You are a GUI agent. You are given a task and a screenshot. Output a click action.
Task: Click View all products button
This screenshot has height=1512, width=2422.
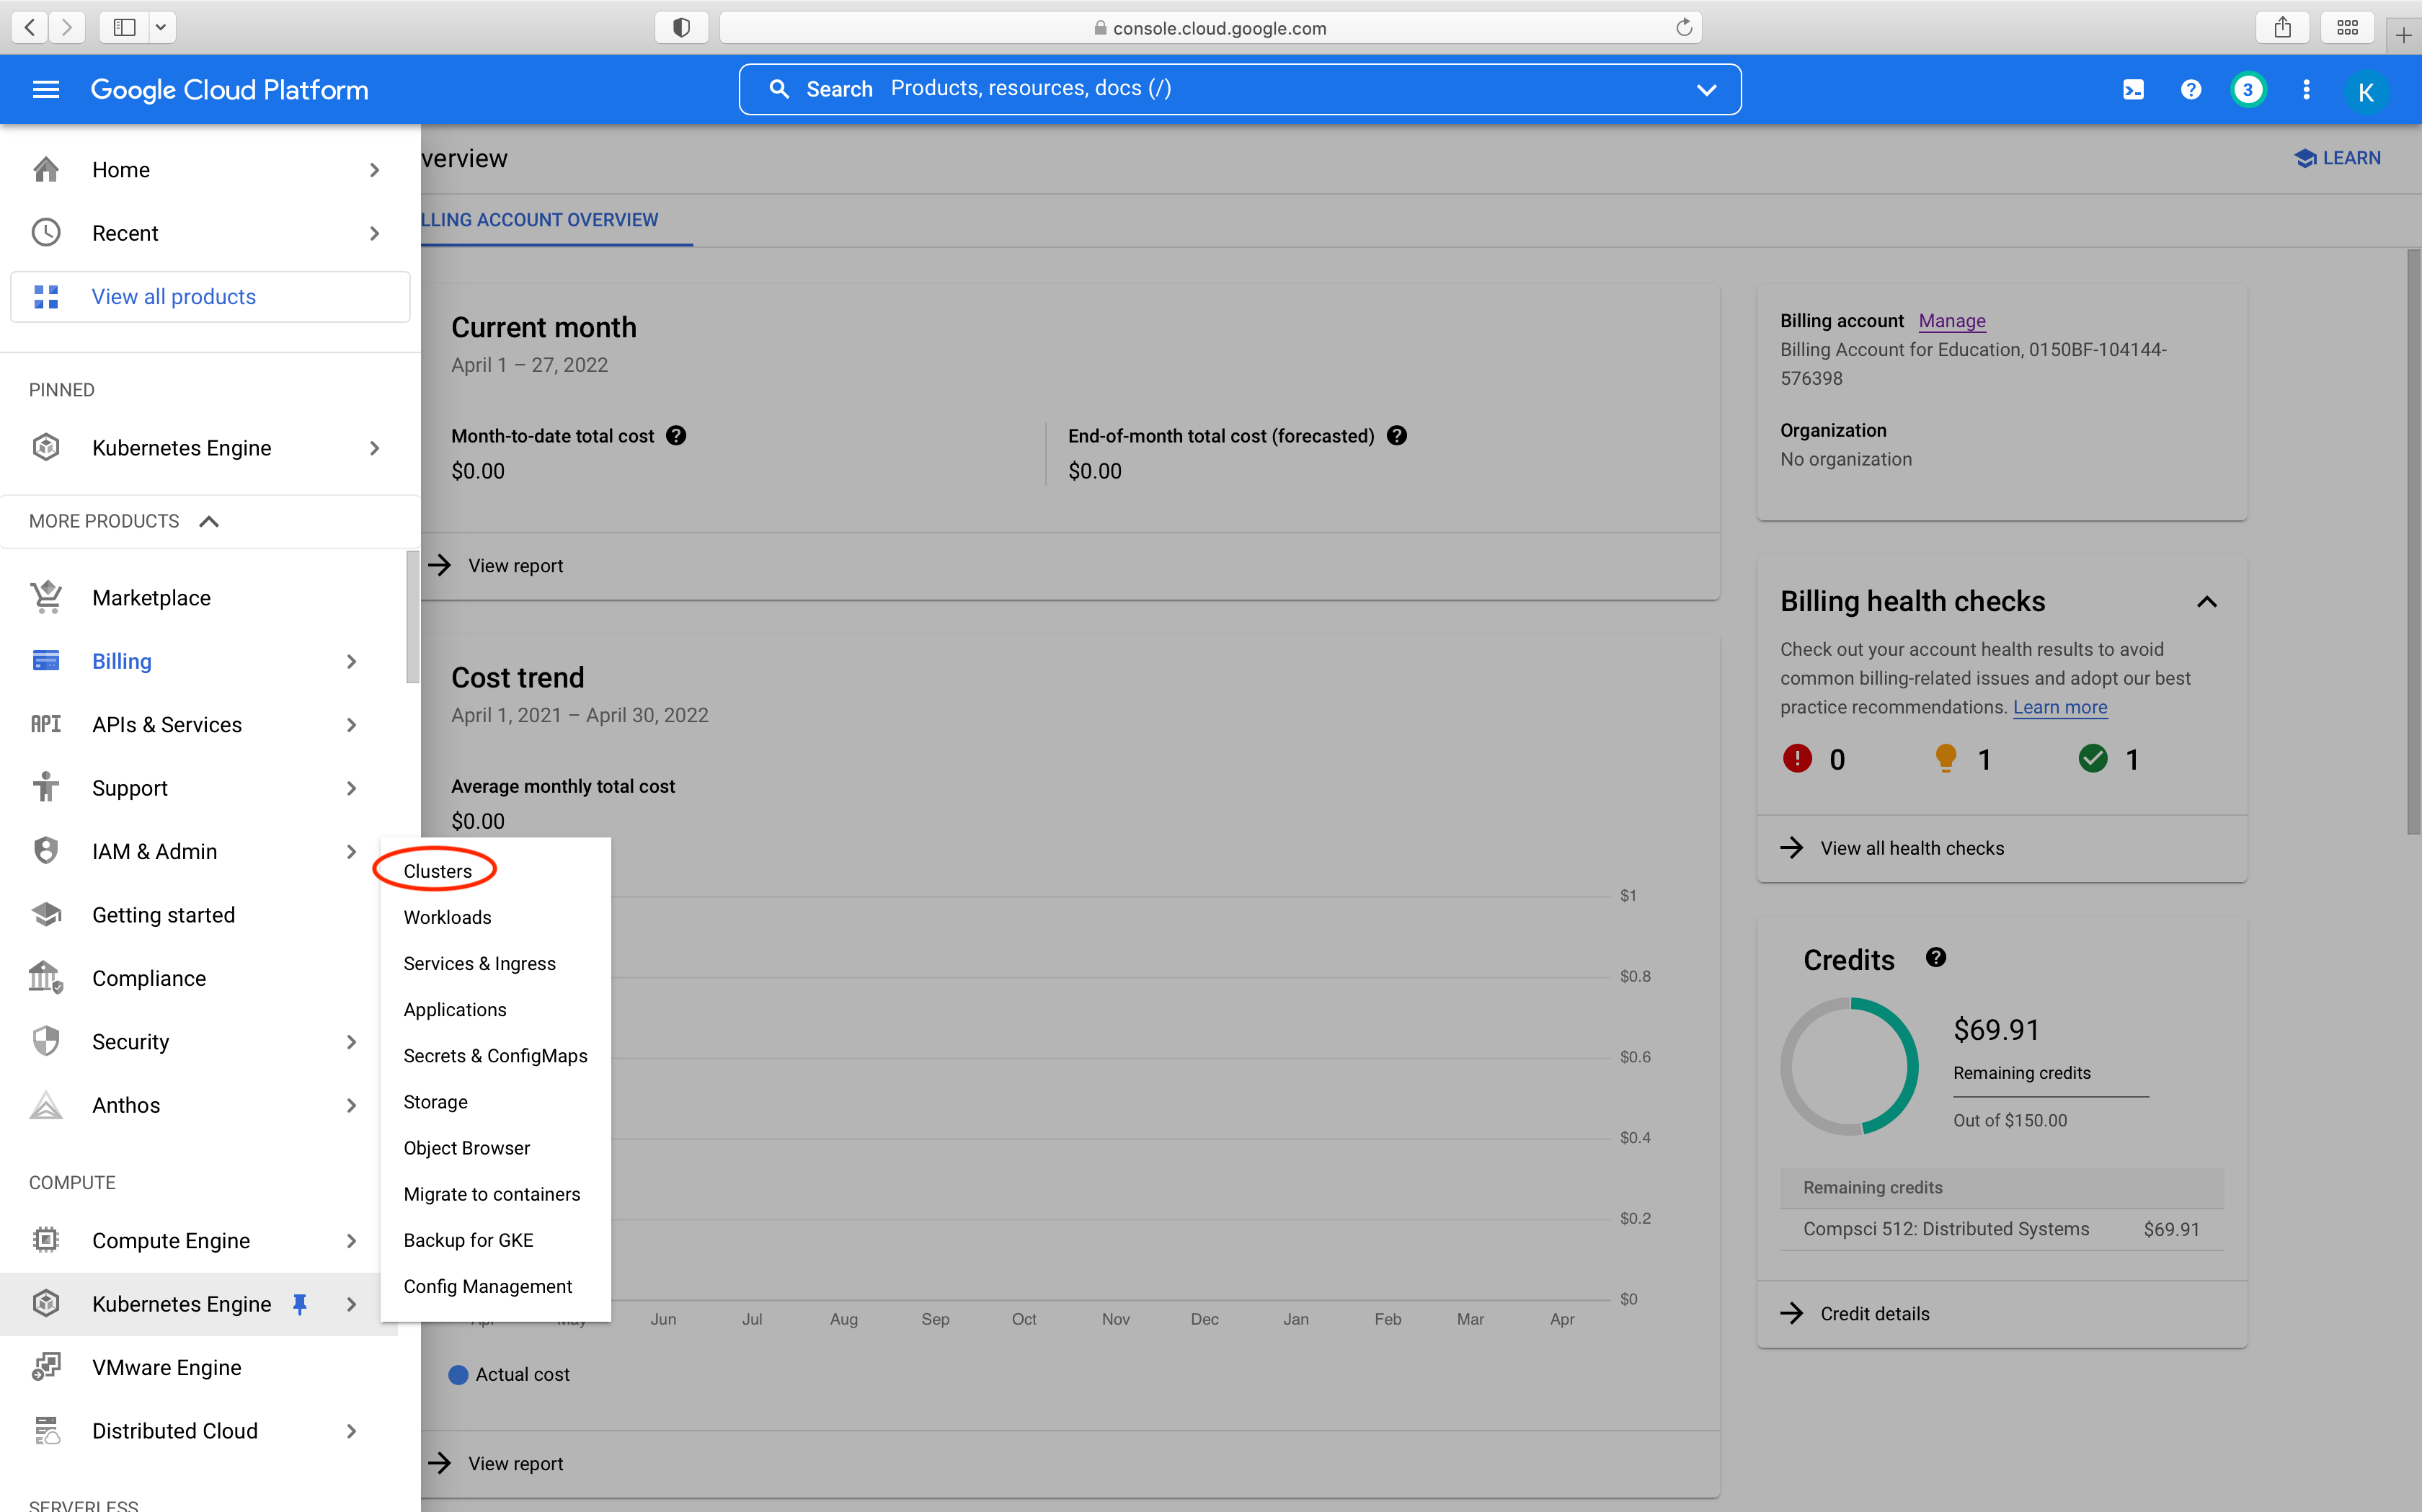(210, 297)
